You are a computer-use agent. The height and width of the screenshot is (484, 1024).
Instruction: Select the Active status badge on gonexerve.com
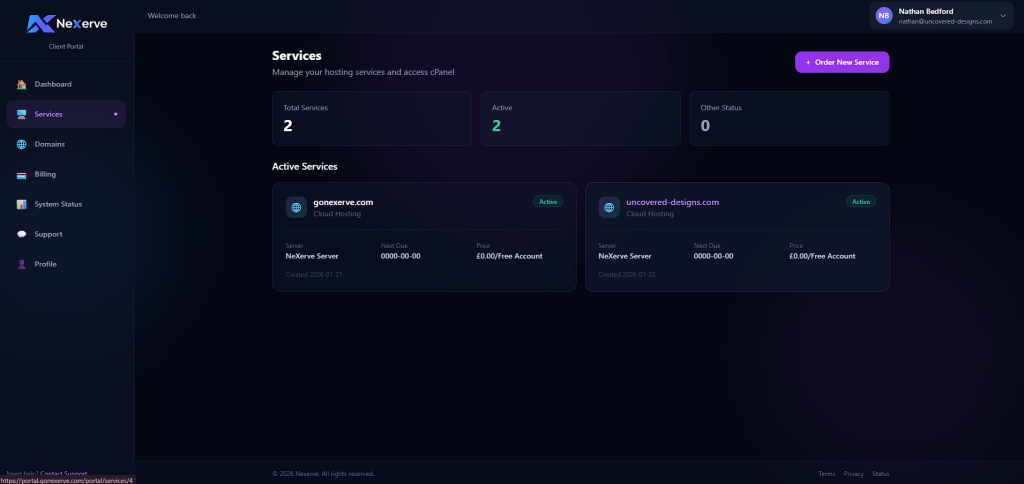(548, 201)
